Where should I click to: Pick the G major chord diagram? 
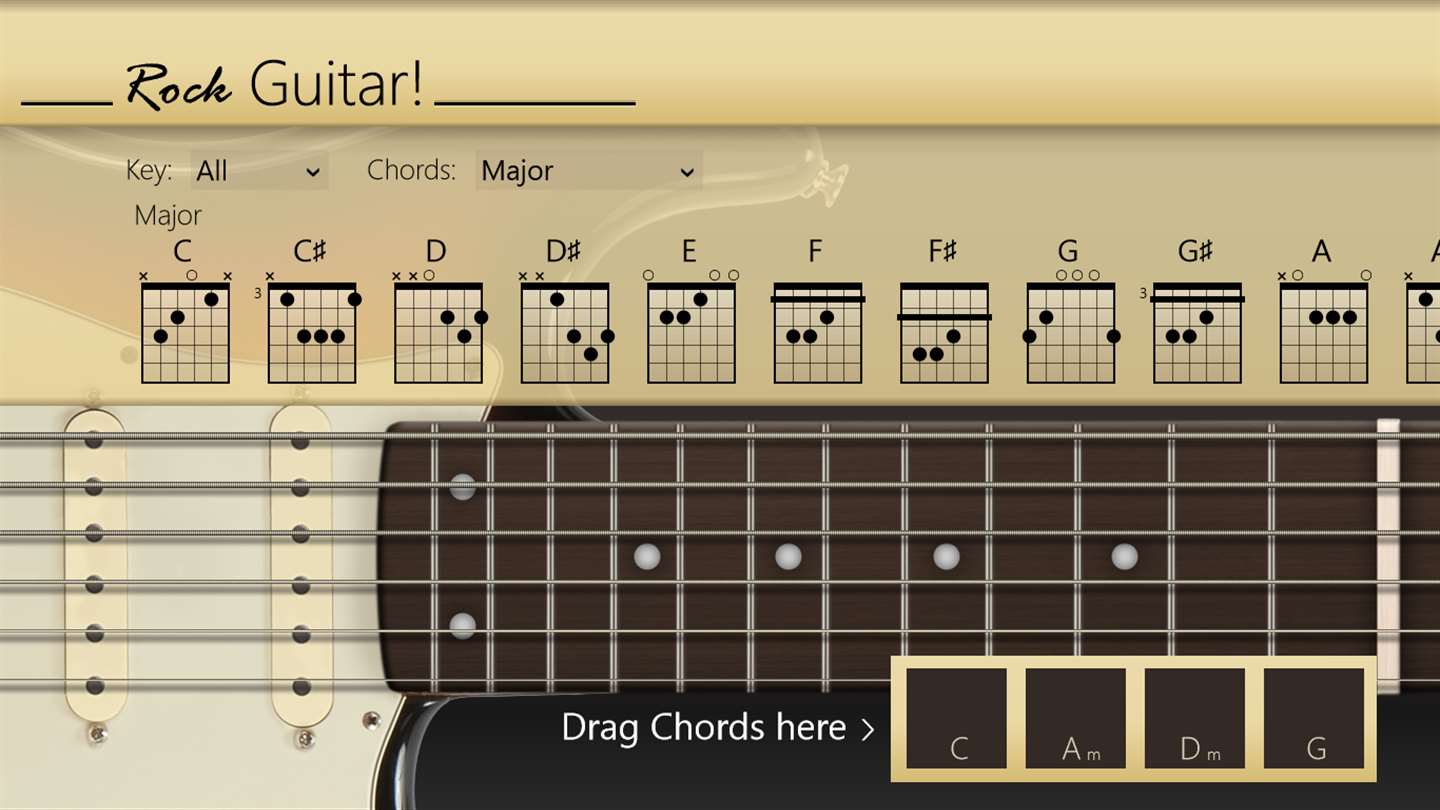[x=1070, y=326]
